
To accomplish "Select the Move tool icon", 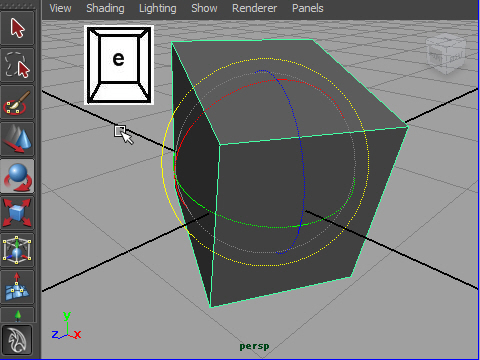I will click(x=17, y=139).
